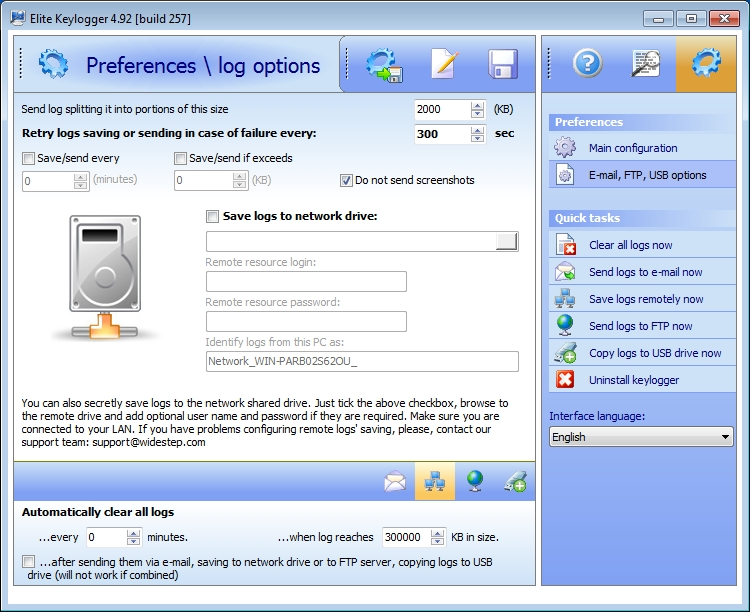Open Main configuration preferences
750x612 pixels.
pyautogui.click(x=633, y=148)
